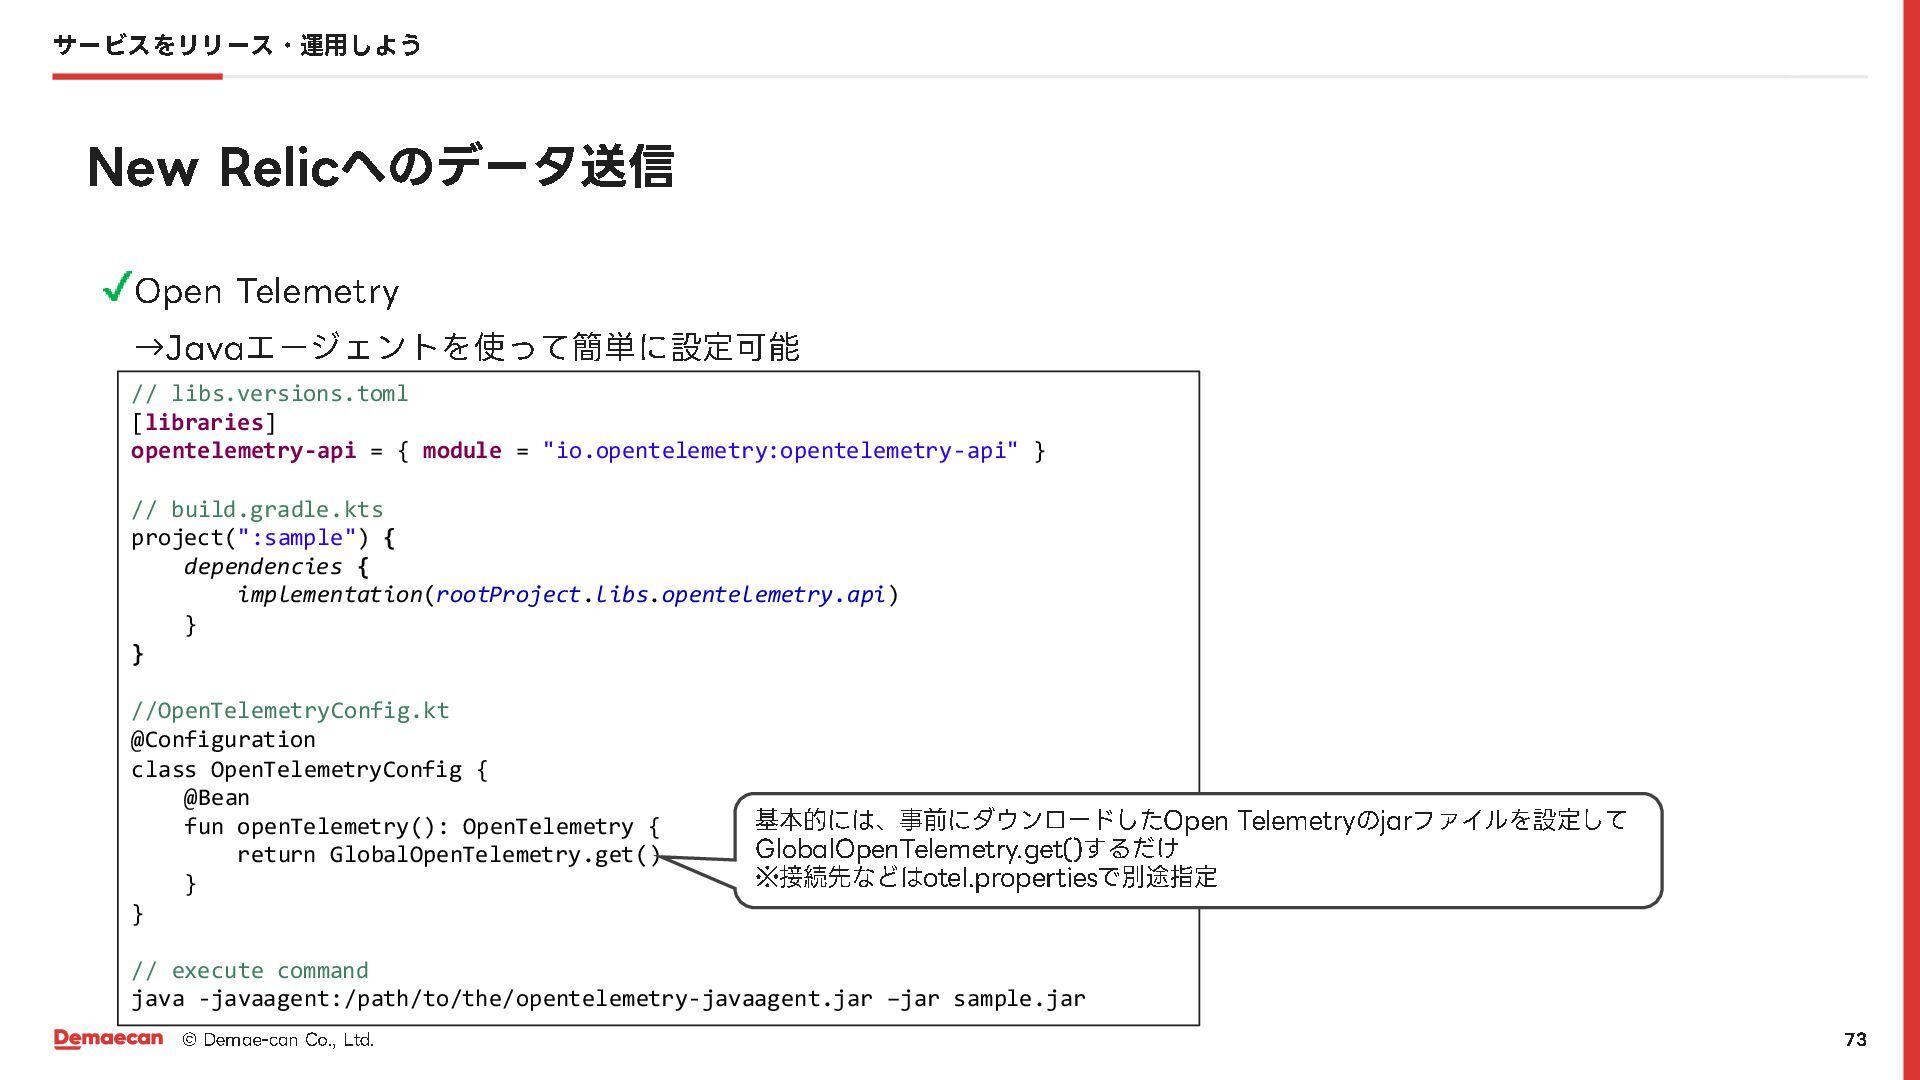
Task: Click the build.gradle.kts comment line
Action: pyautogui.click(x=257, y=510)
